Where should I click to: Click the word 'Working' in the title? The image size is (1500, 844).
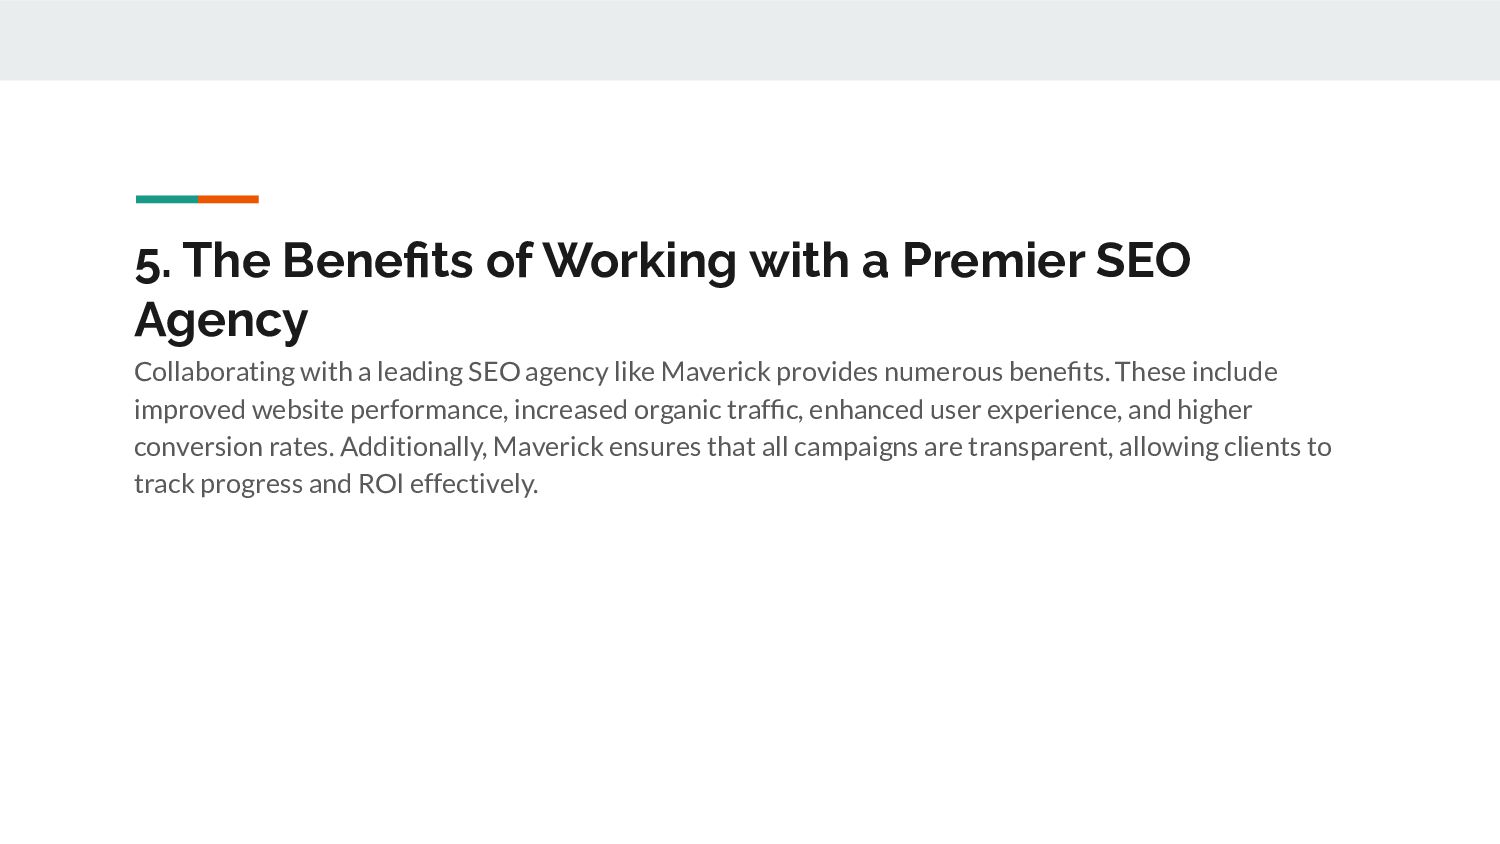coord(639,262)
